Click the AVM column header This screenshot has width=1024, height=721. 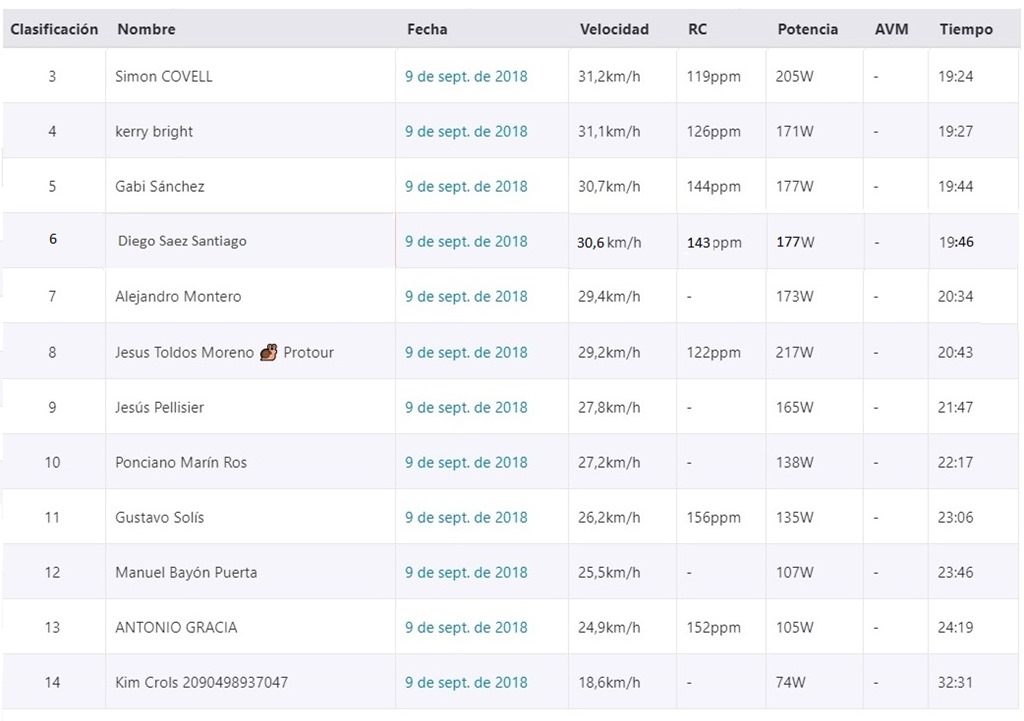pos(891,29)
